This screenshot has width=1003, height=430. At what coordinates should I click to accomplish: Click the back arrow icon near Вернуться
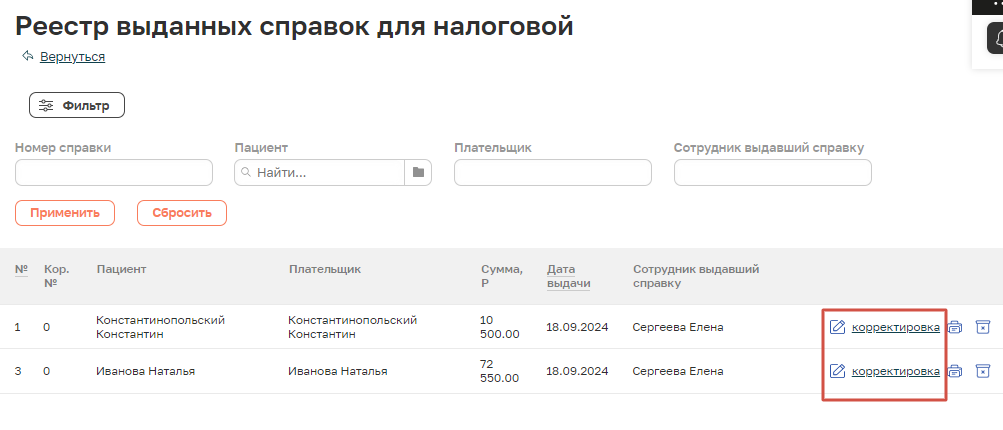(27, 56)
